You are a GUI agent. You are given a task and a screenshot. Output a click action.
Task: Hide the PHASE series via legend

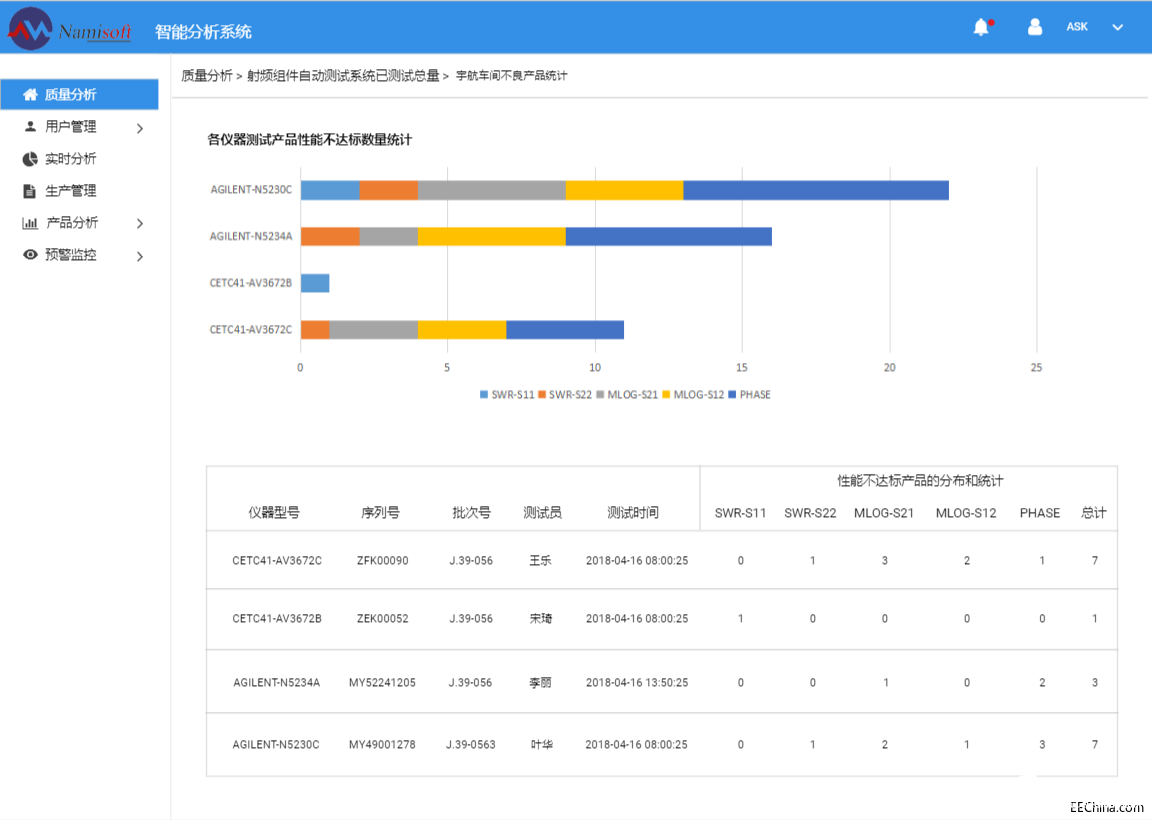(x=749, y=395)
